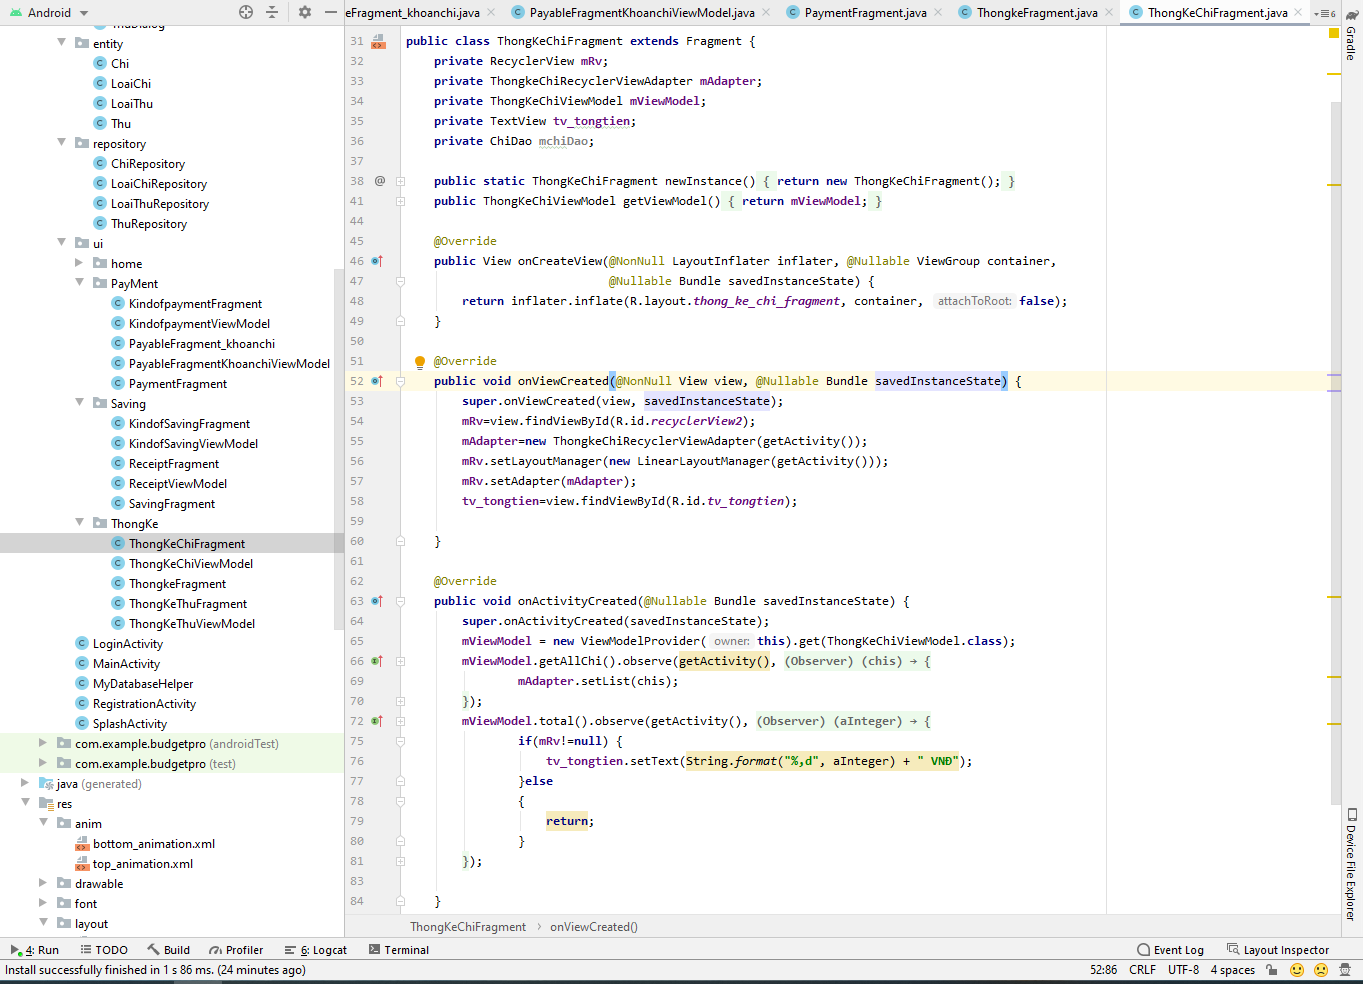The image size is (1363, 984).
Task: Open Project panel settings gear
Action: coord(305,12)
